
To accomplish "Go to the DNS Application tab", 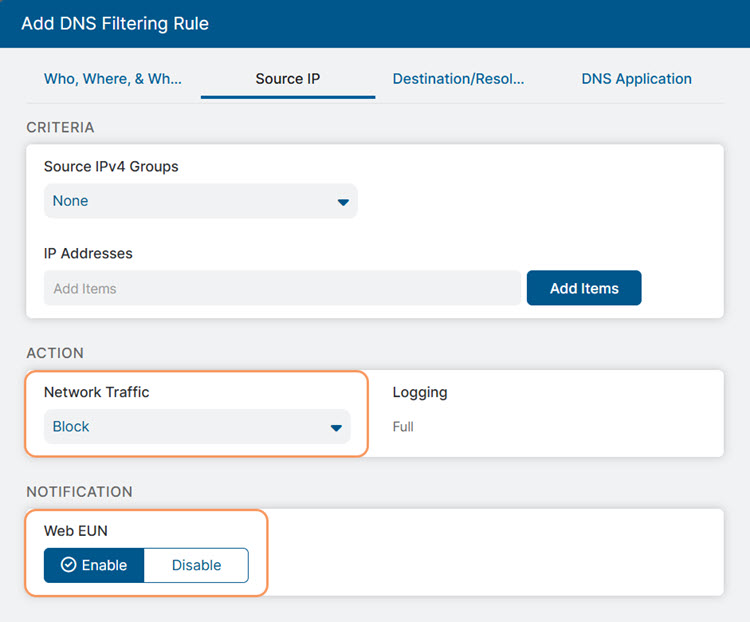I will pos(636,79).
